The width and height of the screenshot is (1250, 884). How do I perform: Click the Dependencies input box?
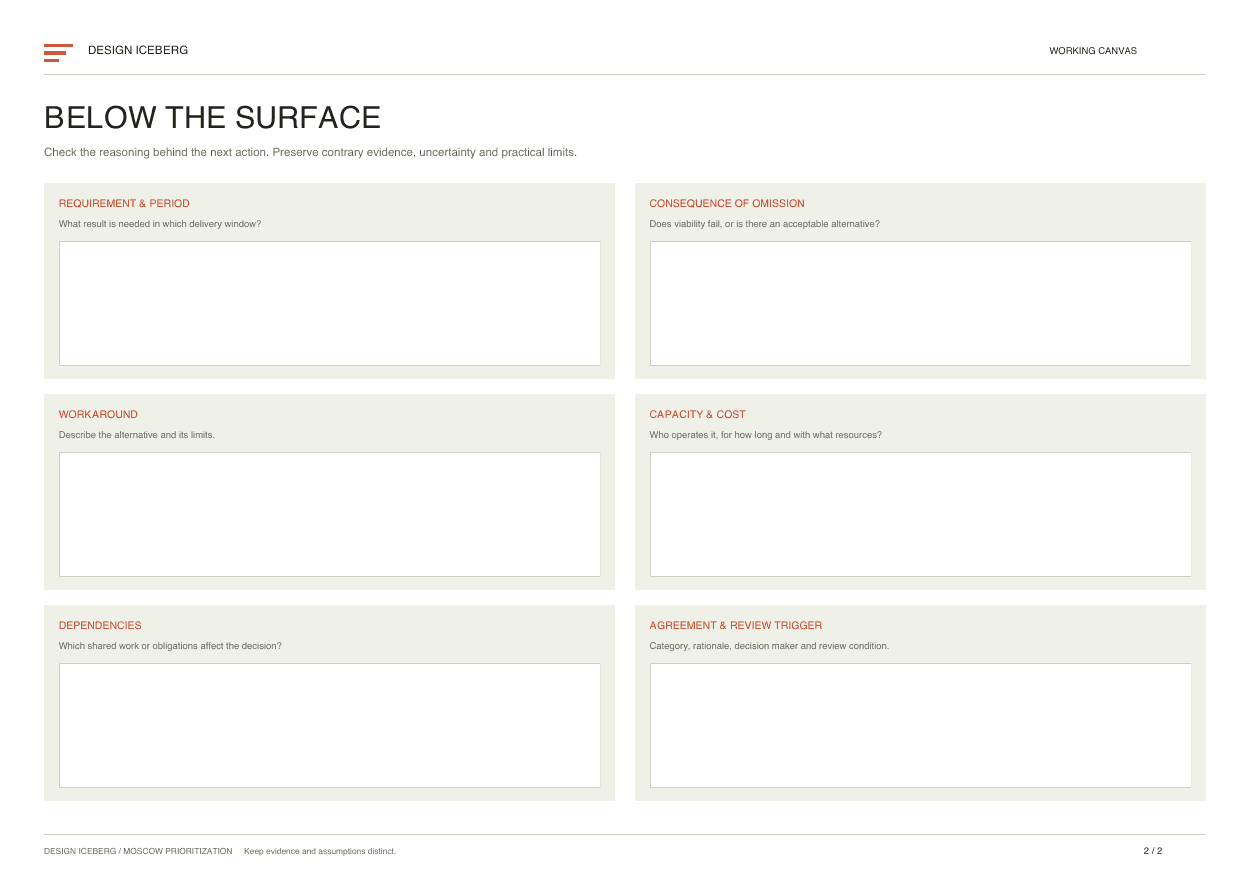[330, 725]
